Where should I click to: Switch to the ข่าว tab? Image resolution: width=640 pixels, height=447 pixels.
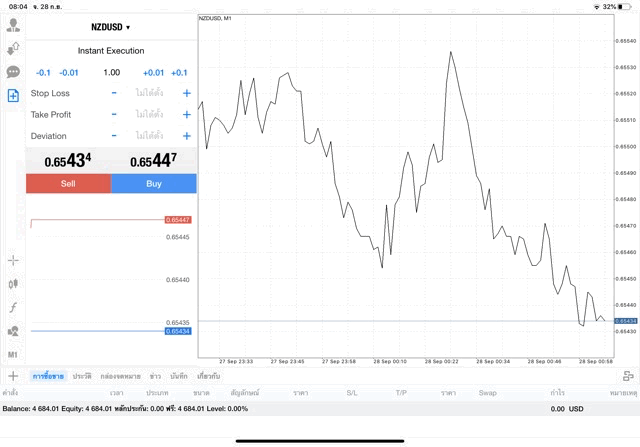[155, 376]
